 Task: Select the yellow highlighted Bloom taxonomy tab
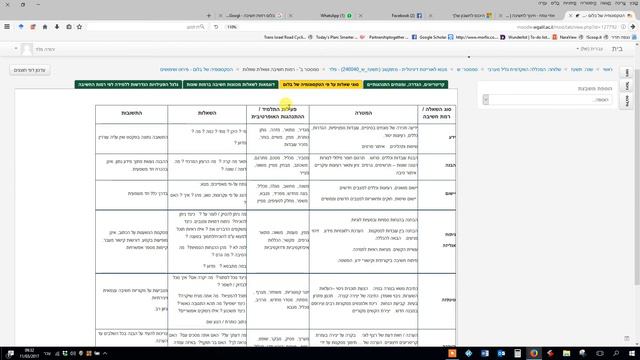click(x=320, y=84)
